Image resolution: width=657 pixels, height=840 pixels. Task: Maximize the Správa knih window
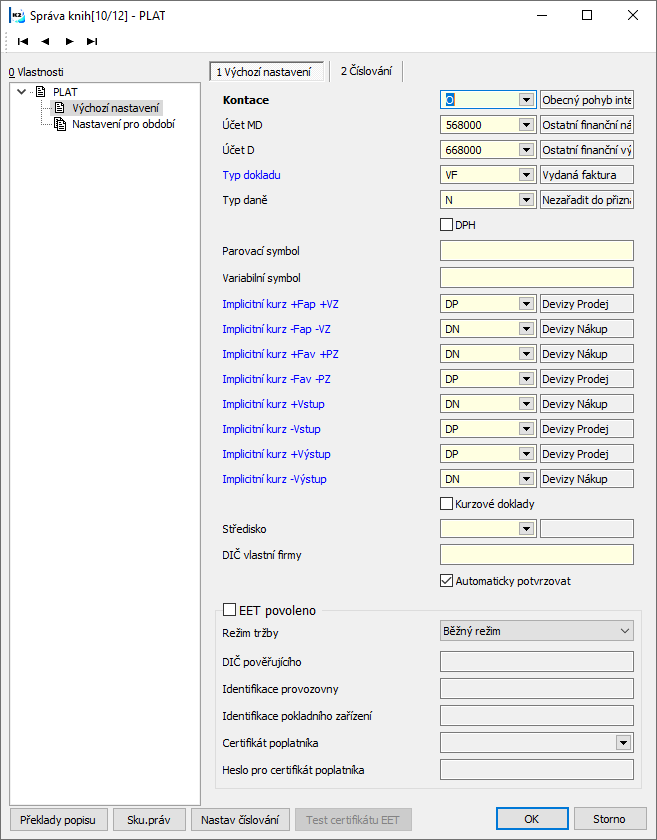click(587, 15)
